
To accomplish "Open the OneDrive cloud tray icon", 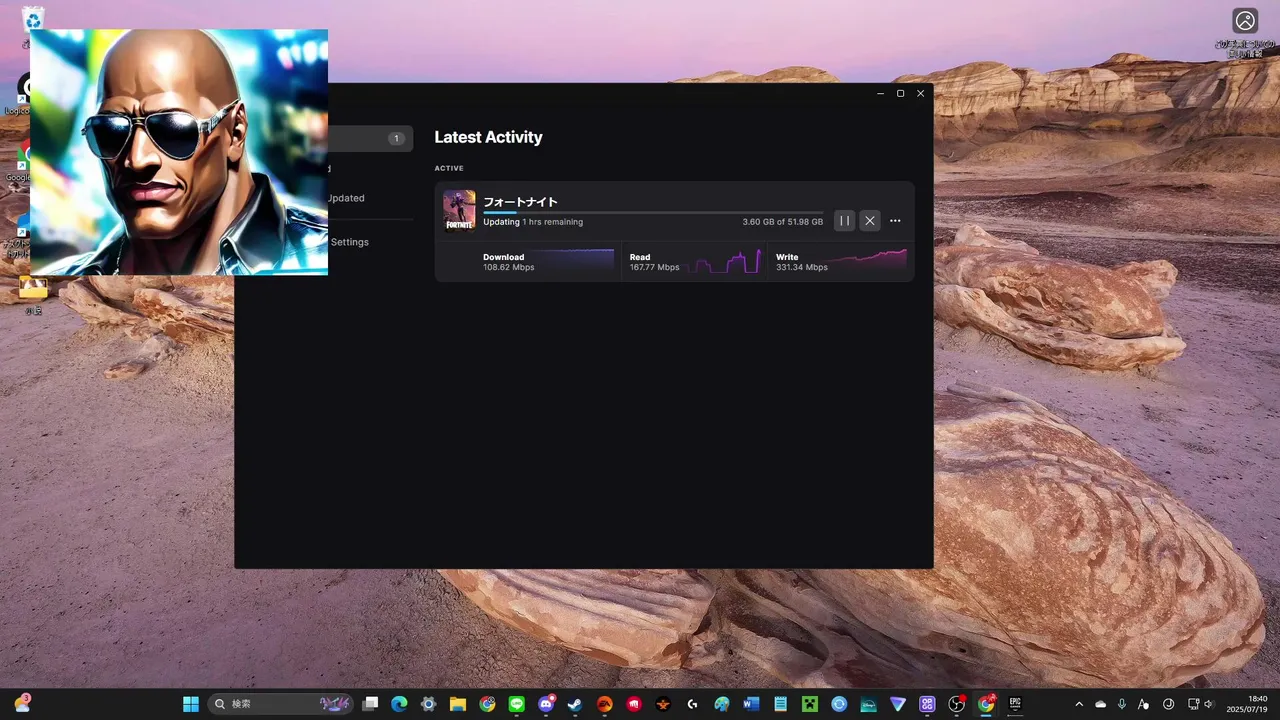I will point(1101,704).
